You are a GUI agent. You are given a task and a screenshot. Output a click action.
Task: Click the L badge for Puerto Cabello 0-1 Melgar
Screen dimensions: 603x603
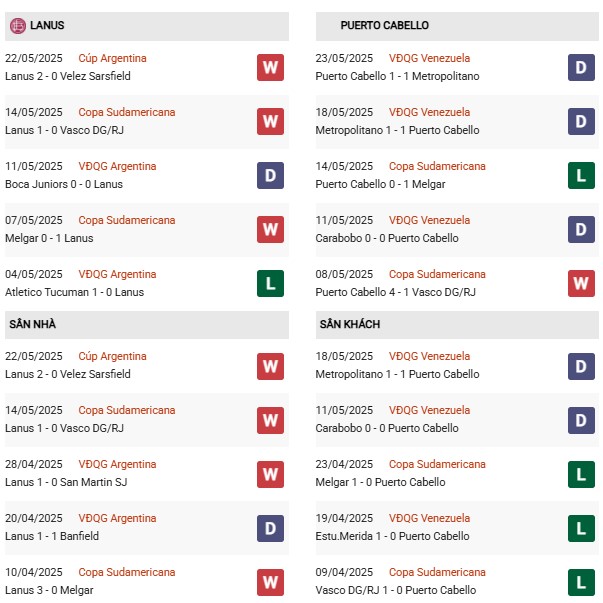tap(581, 175)
